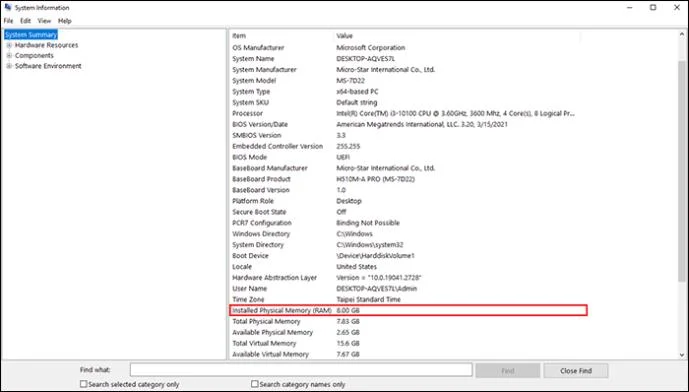Click the value Taipei Standard Time
Image resolution: width=689 pixels, height=392 pixels.
[x=368, y=299]
